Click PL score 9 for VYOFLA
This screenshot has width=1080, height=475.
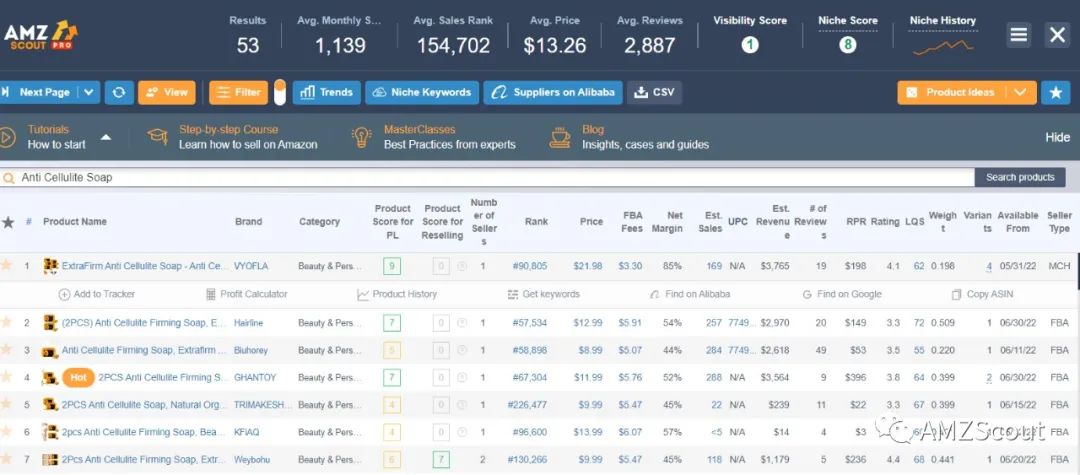pyautogui.click(x=392, y=266)
